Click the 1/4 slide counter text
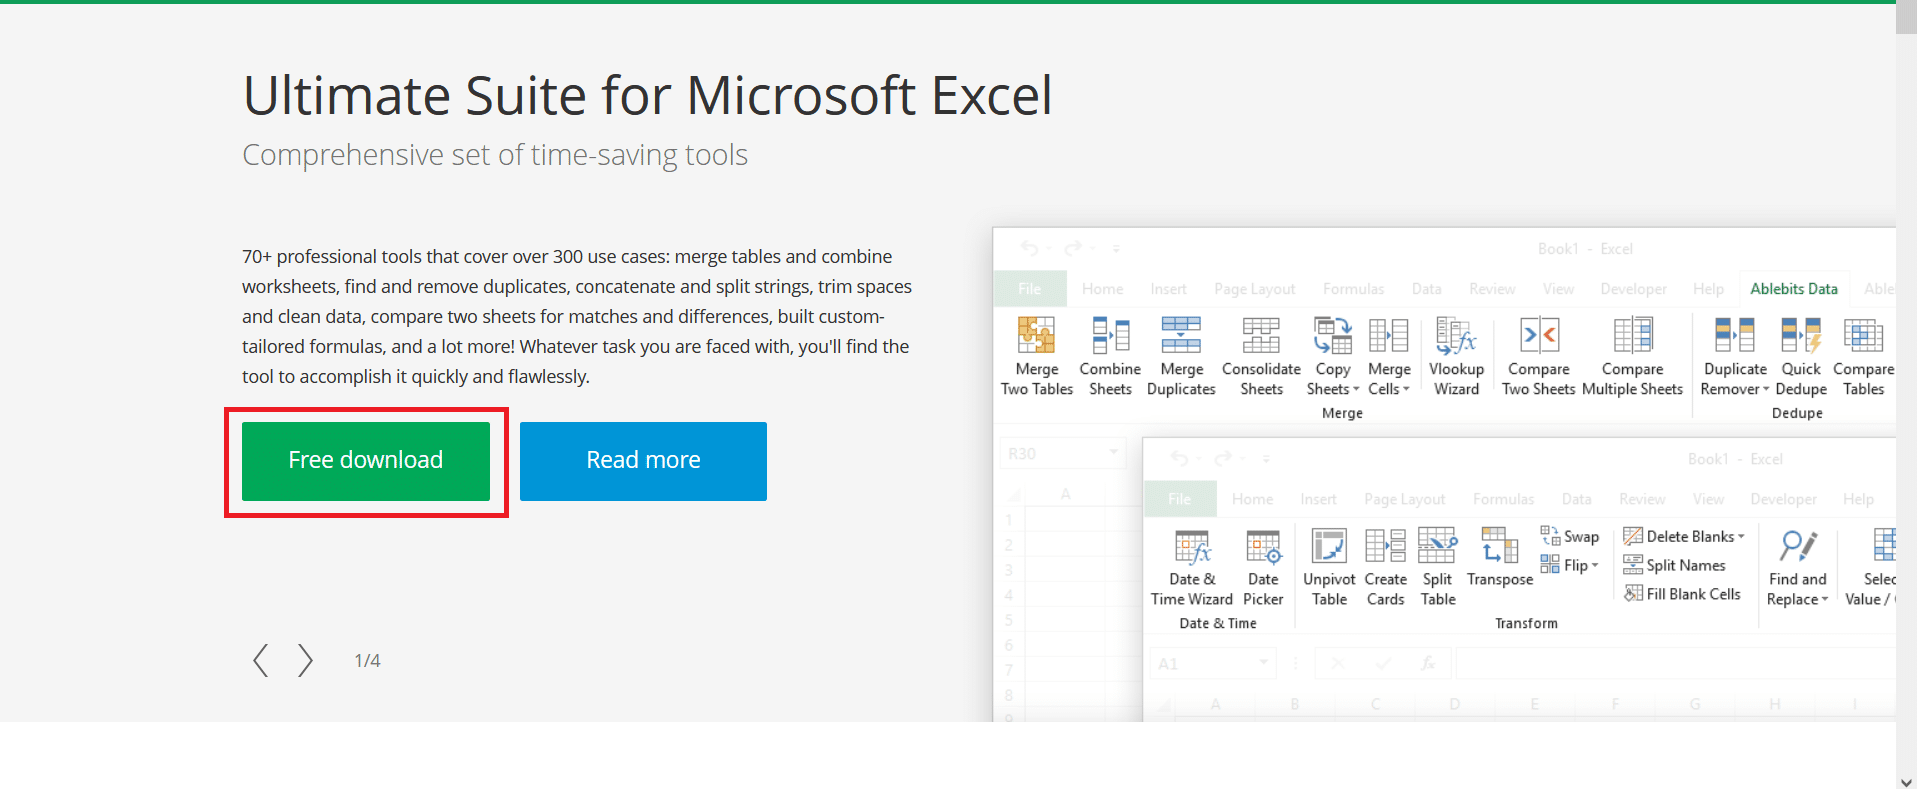Viewport: 1917px width, 789px height. (x=367, y=661)
